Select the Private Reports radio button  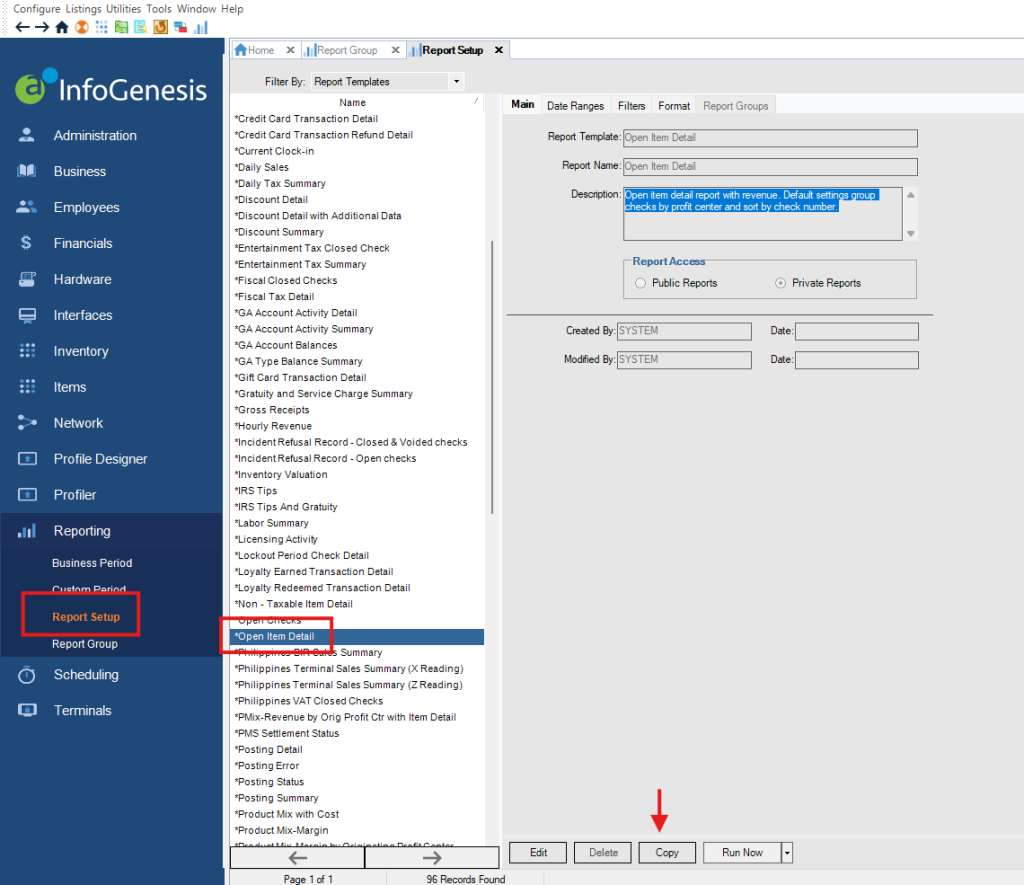[780, 283]
